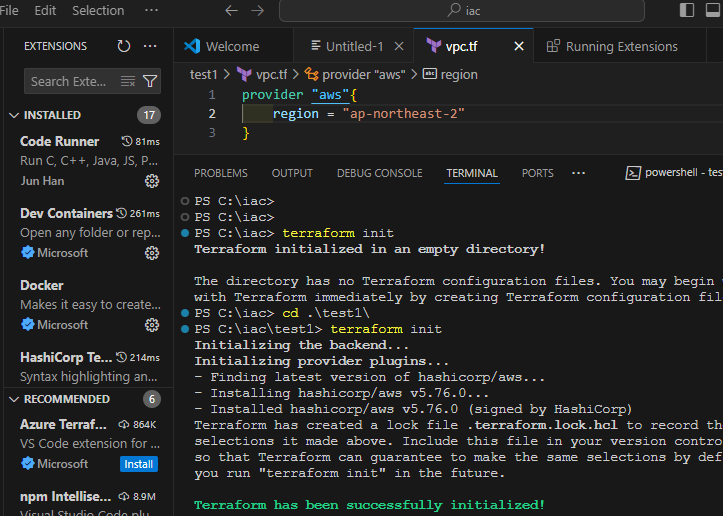This screenshot has height=516, width=723.
Task: Click the "aws" provider name in code
Action: [331, 95]
